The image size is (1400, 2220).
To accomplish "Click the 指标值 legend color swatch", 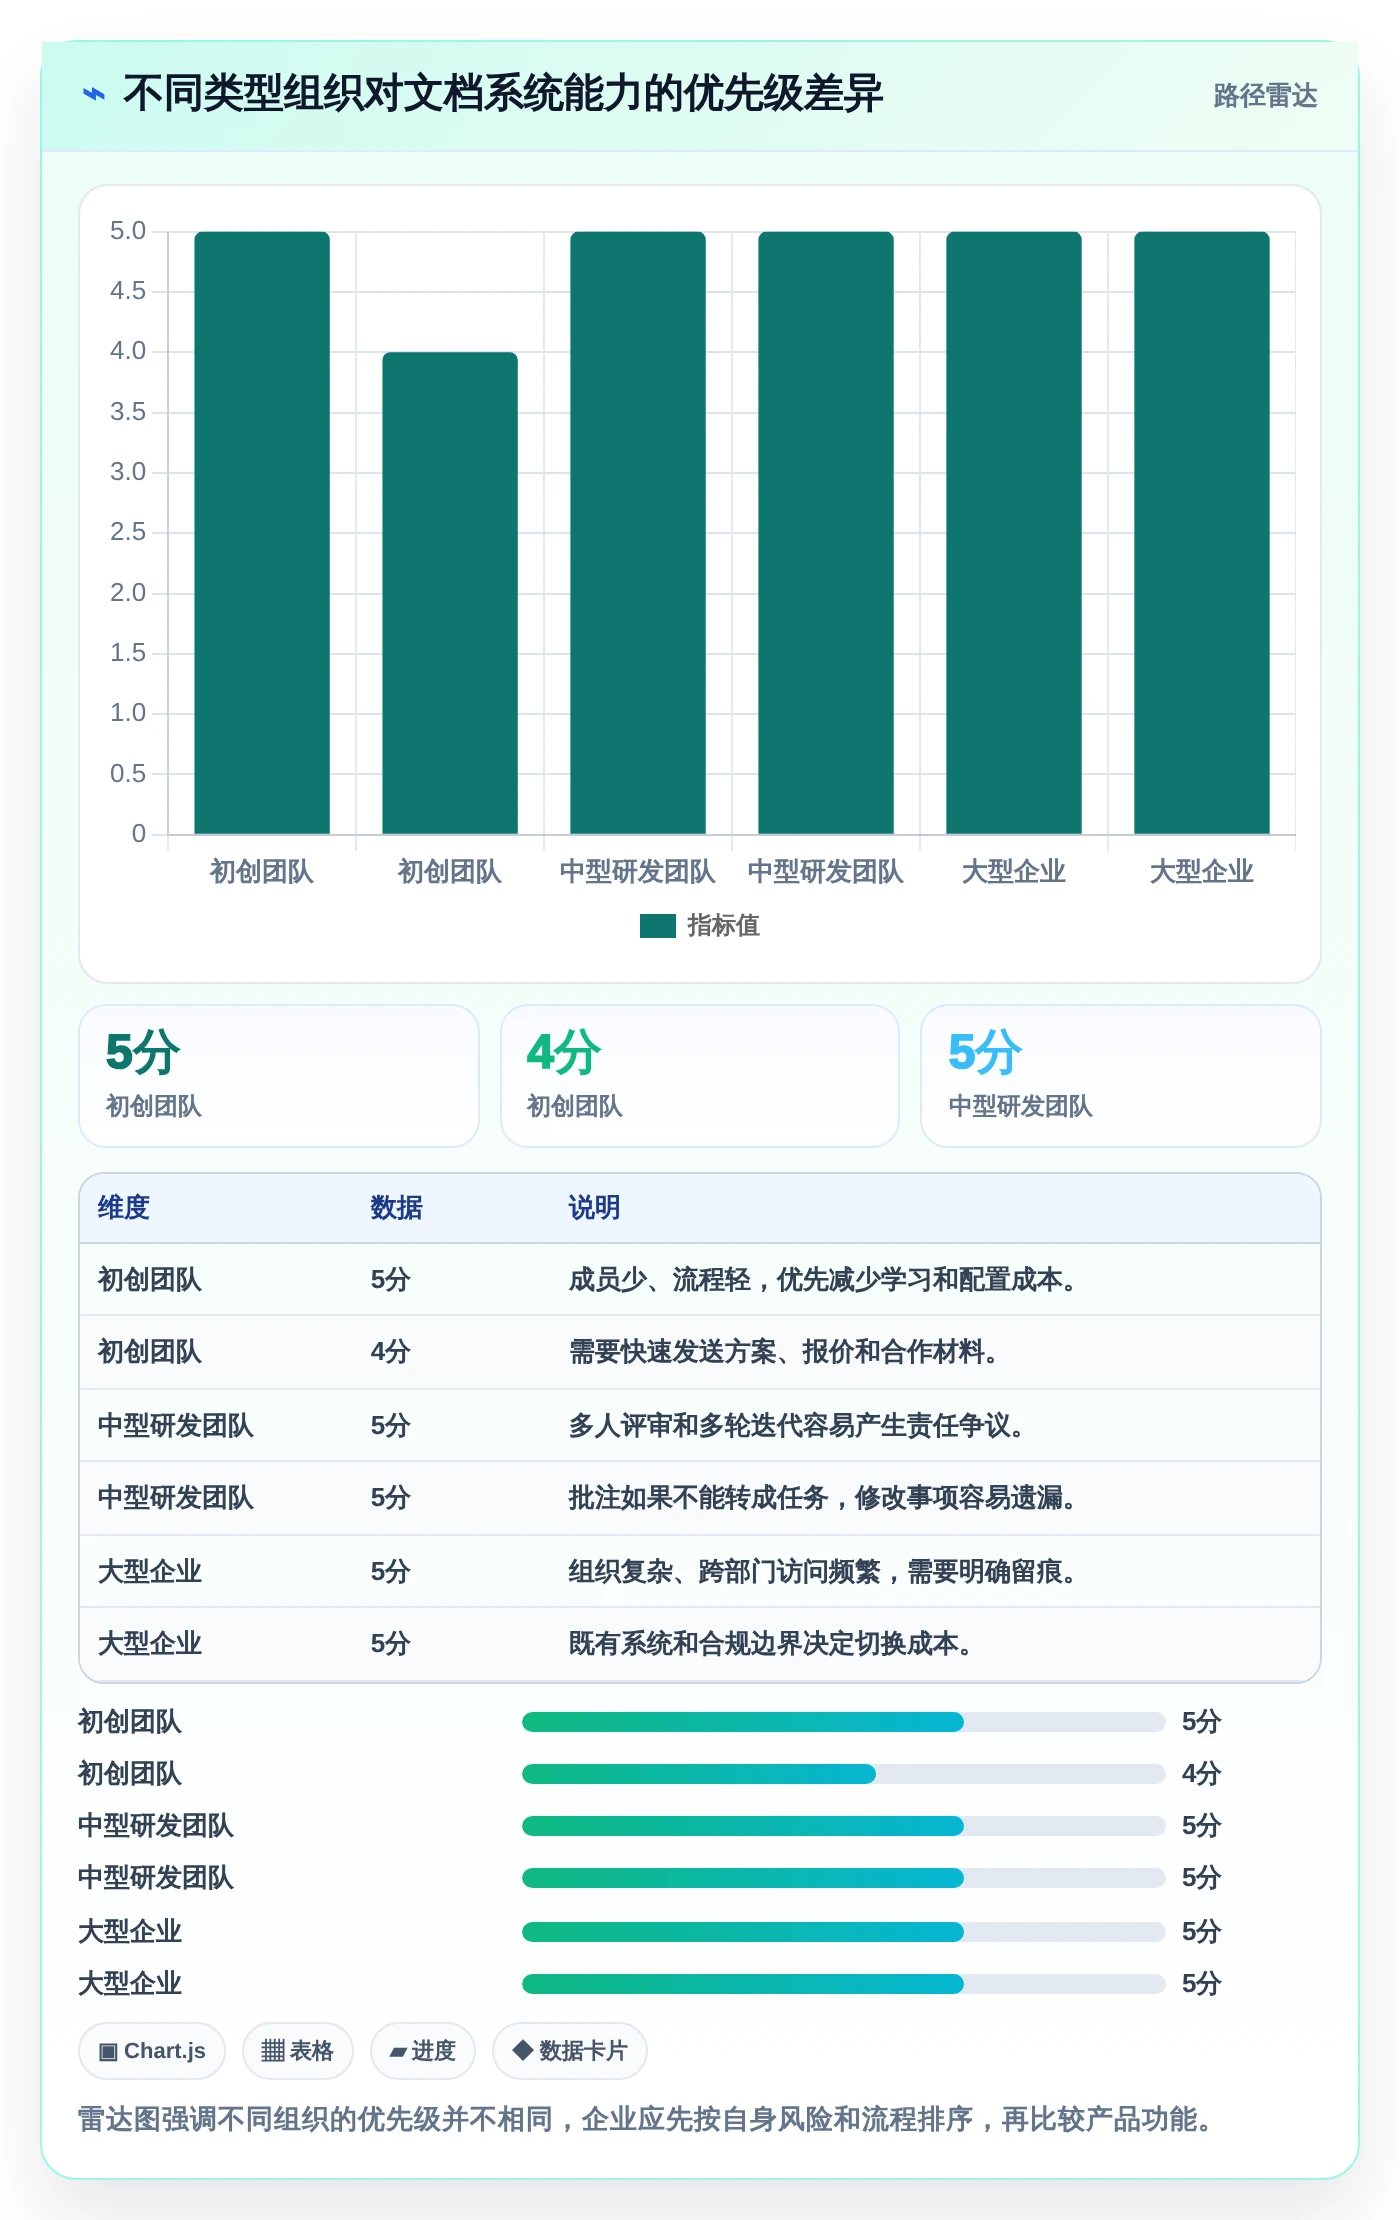I will (x=658, y=926).
